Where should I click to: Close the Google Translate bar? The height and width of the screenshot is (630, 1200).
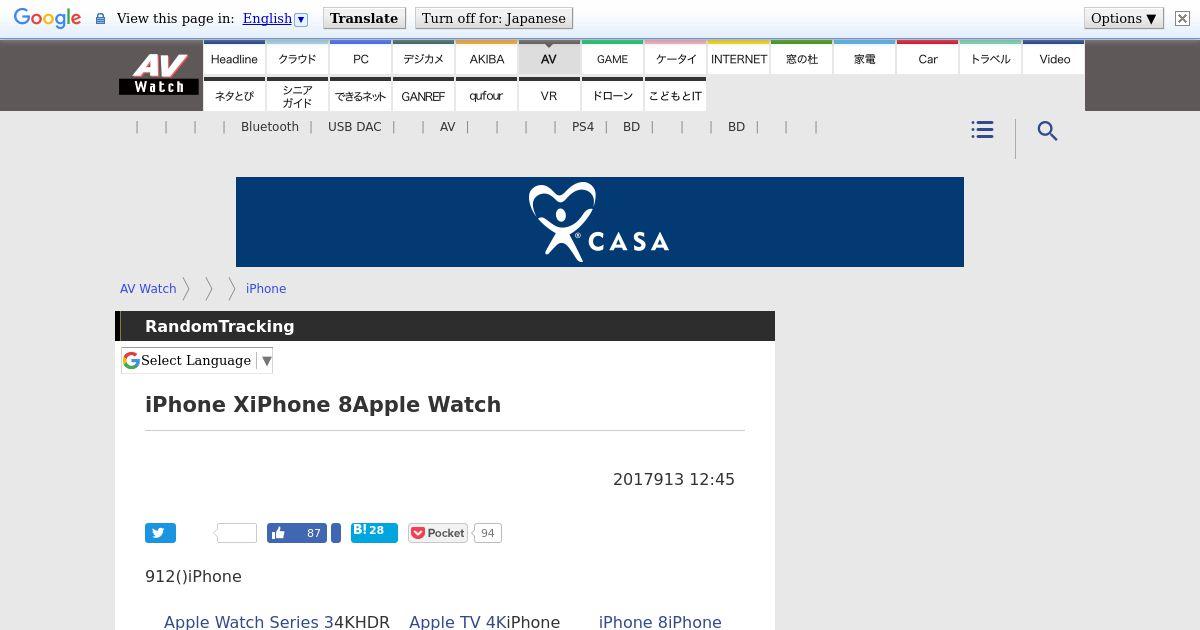pyautogui.click(x=1182, y=18)
